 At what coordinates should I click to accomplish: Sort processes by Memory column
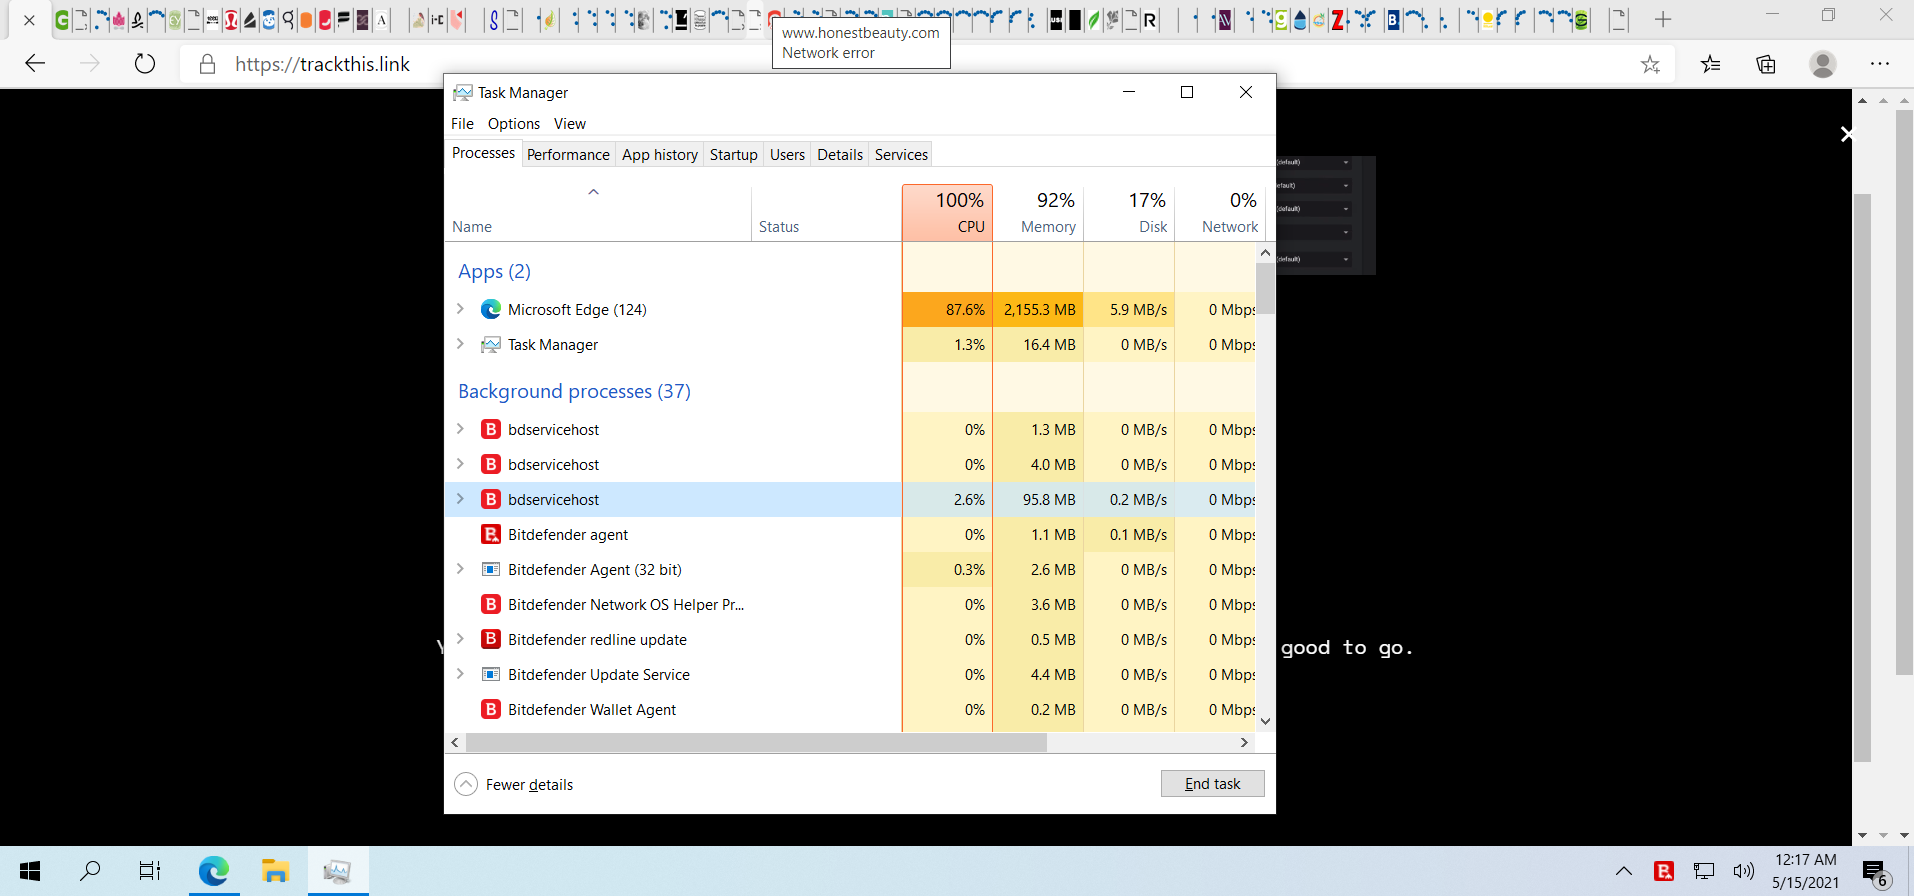pyautogui.click(x=1038, y=213)
